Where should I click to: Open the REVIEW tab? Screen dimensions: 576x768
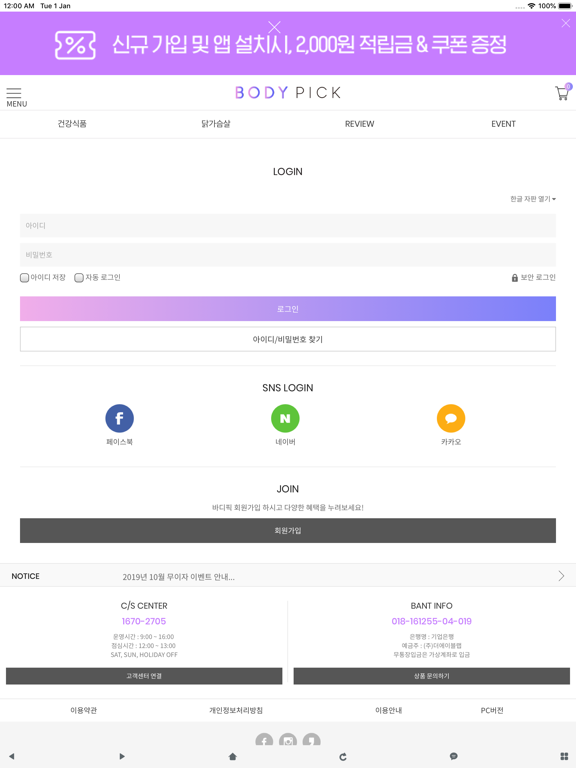[x=360, y=124]
